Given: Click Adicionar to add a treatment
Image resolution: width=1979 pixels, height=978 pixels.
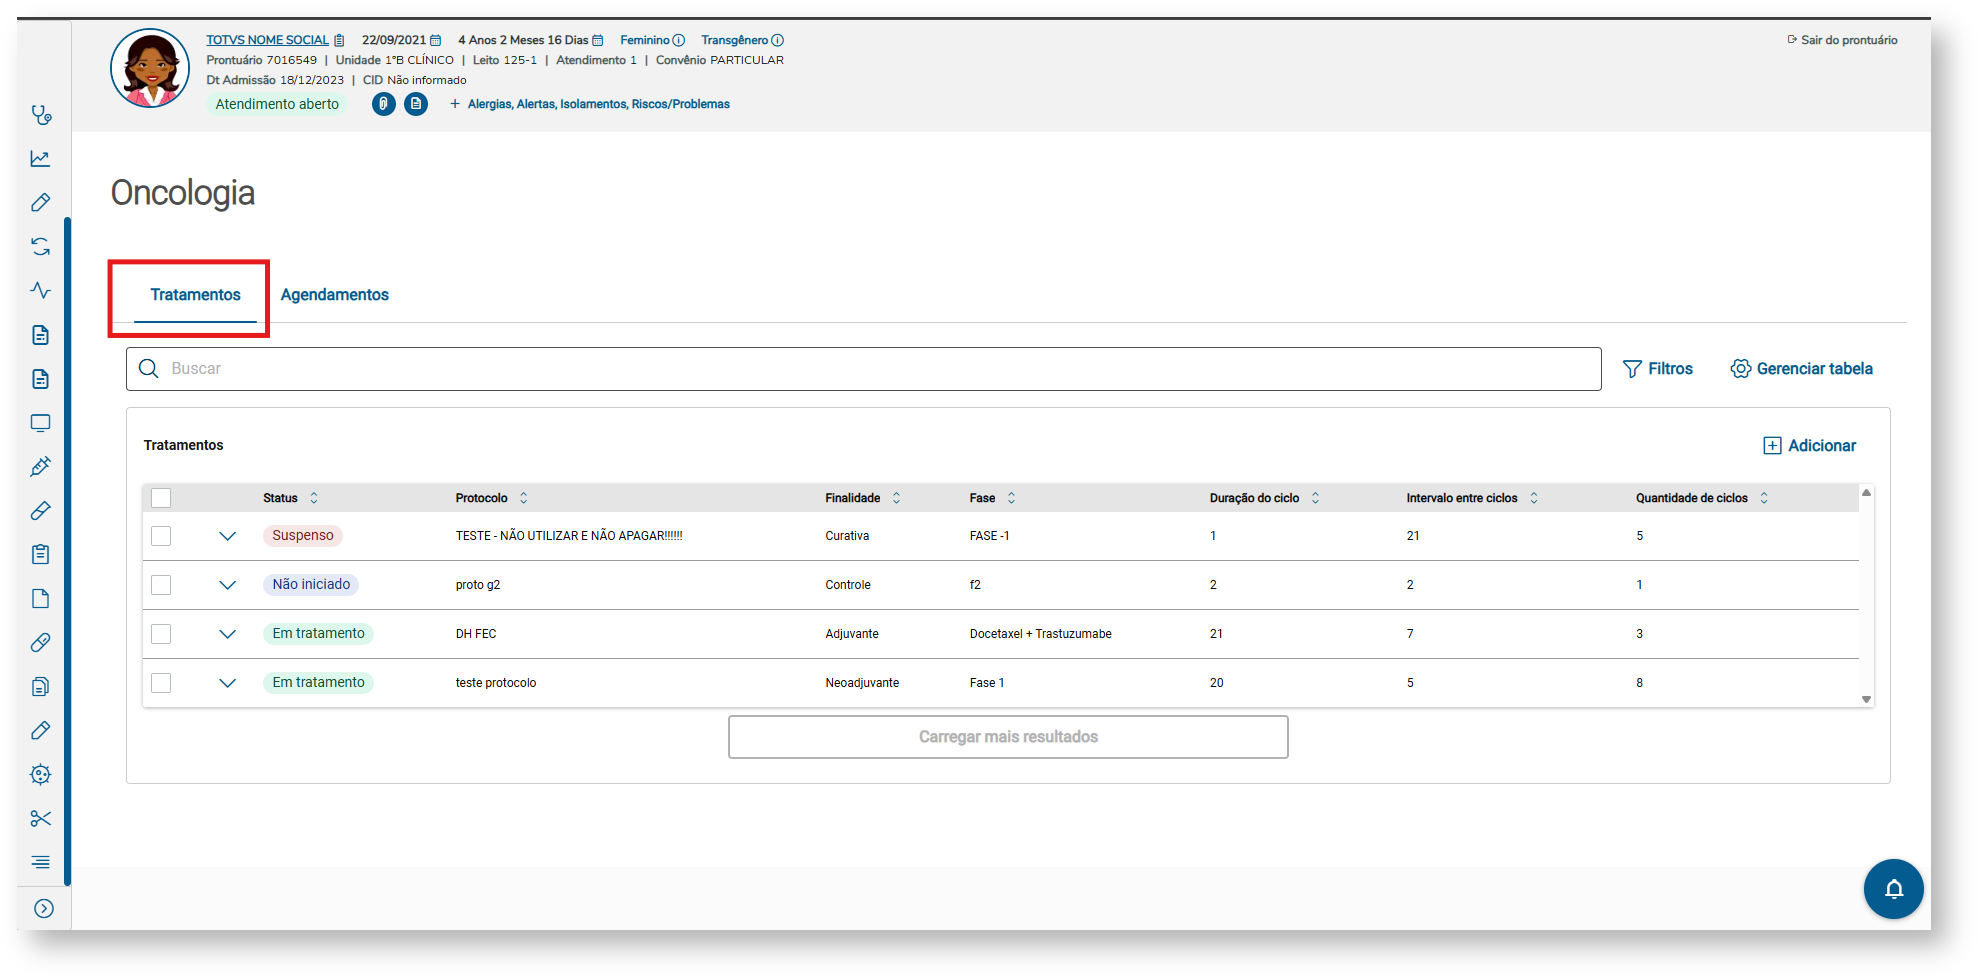Looking at the screenshot, I should (1809, 446).
